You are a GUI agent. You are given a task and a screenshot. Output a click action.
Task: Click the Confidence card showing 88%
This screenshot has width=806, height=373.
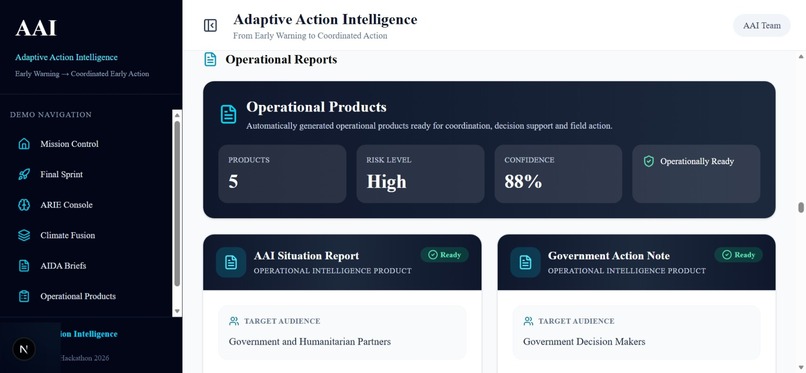tap(558, 174)
